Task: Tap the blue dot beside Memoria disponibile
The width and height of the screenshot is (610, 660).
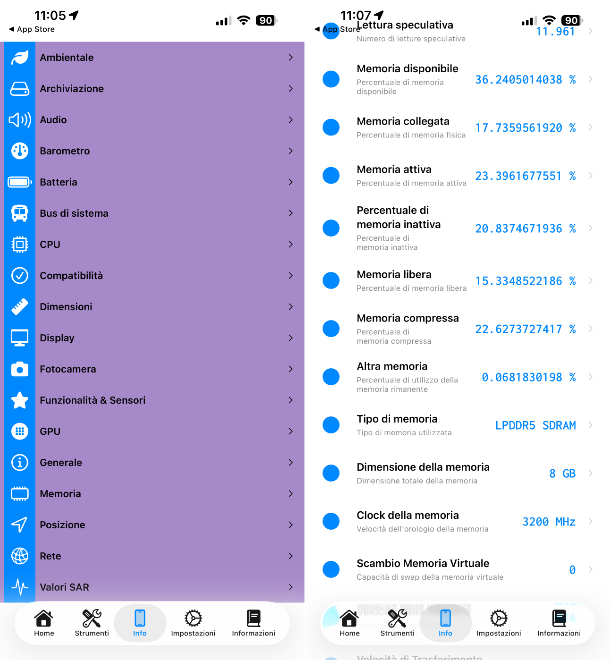Action: click(331, 79)
